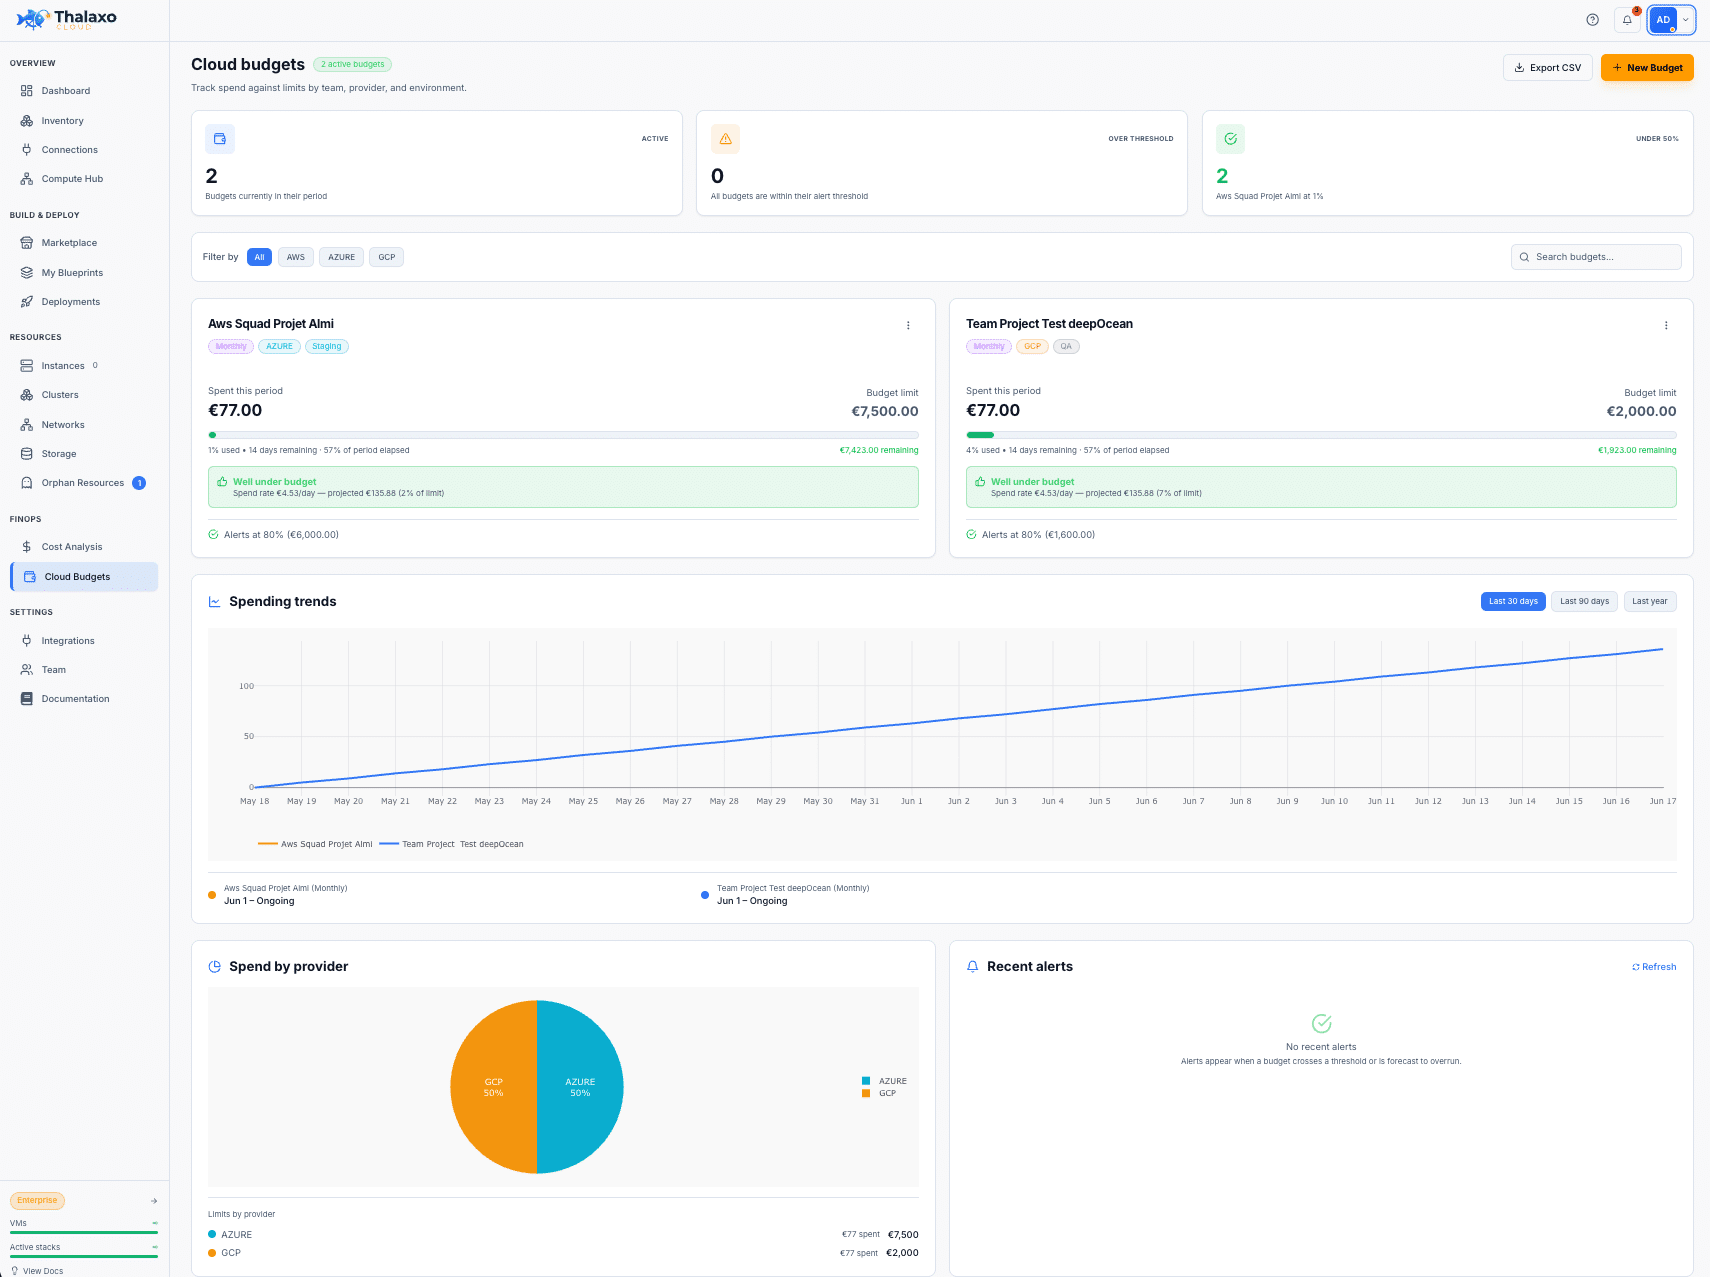Click the Clusters icon
The image size is (1710, 1277).
(x=27, y=395)
